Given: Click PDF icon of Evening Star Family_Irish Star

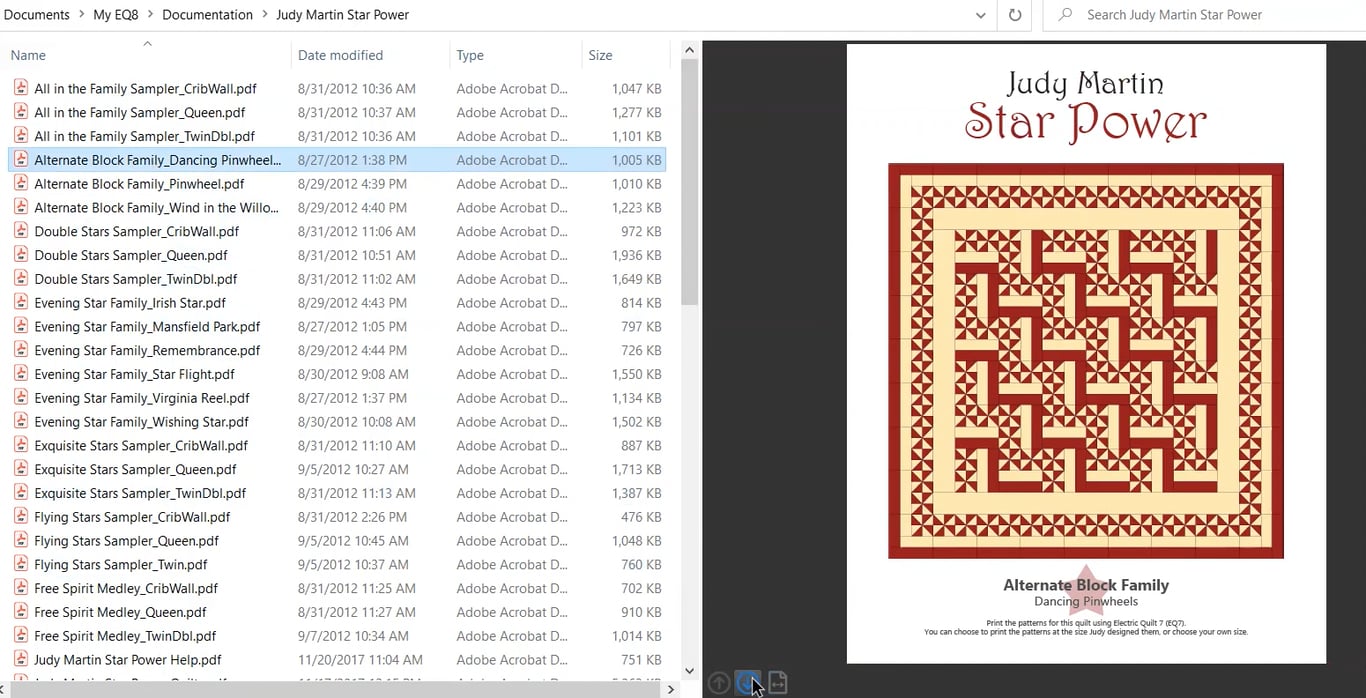Looking at the screenshot, I should [x=21, y=303].
